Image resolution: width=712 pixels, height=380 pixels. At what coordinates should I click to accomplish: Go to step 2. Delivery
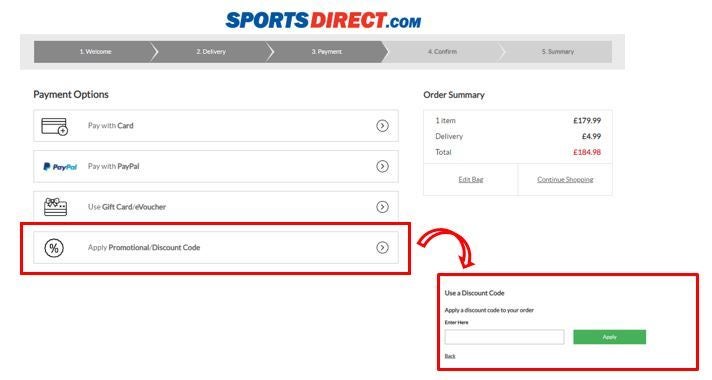pos(211,52)
